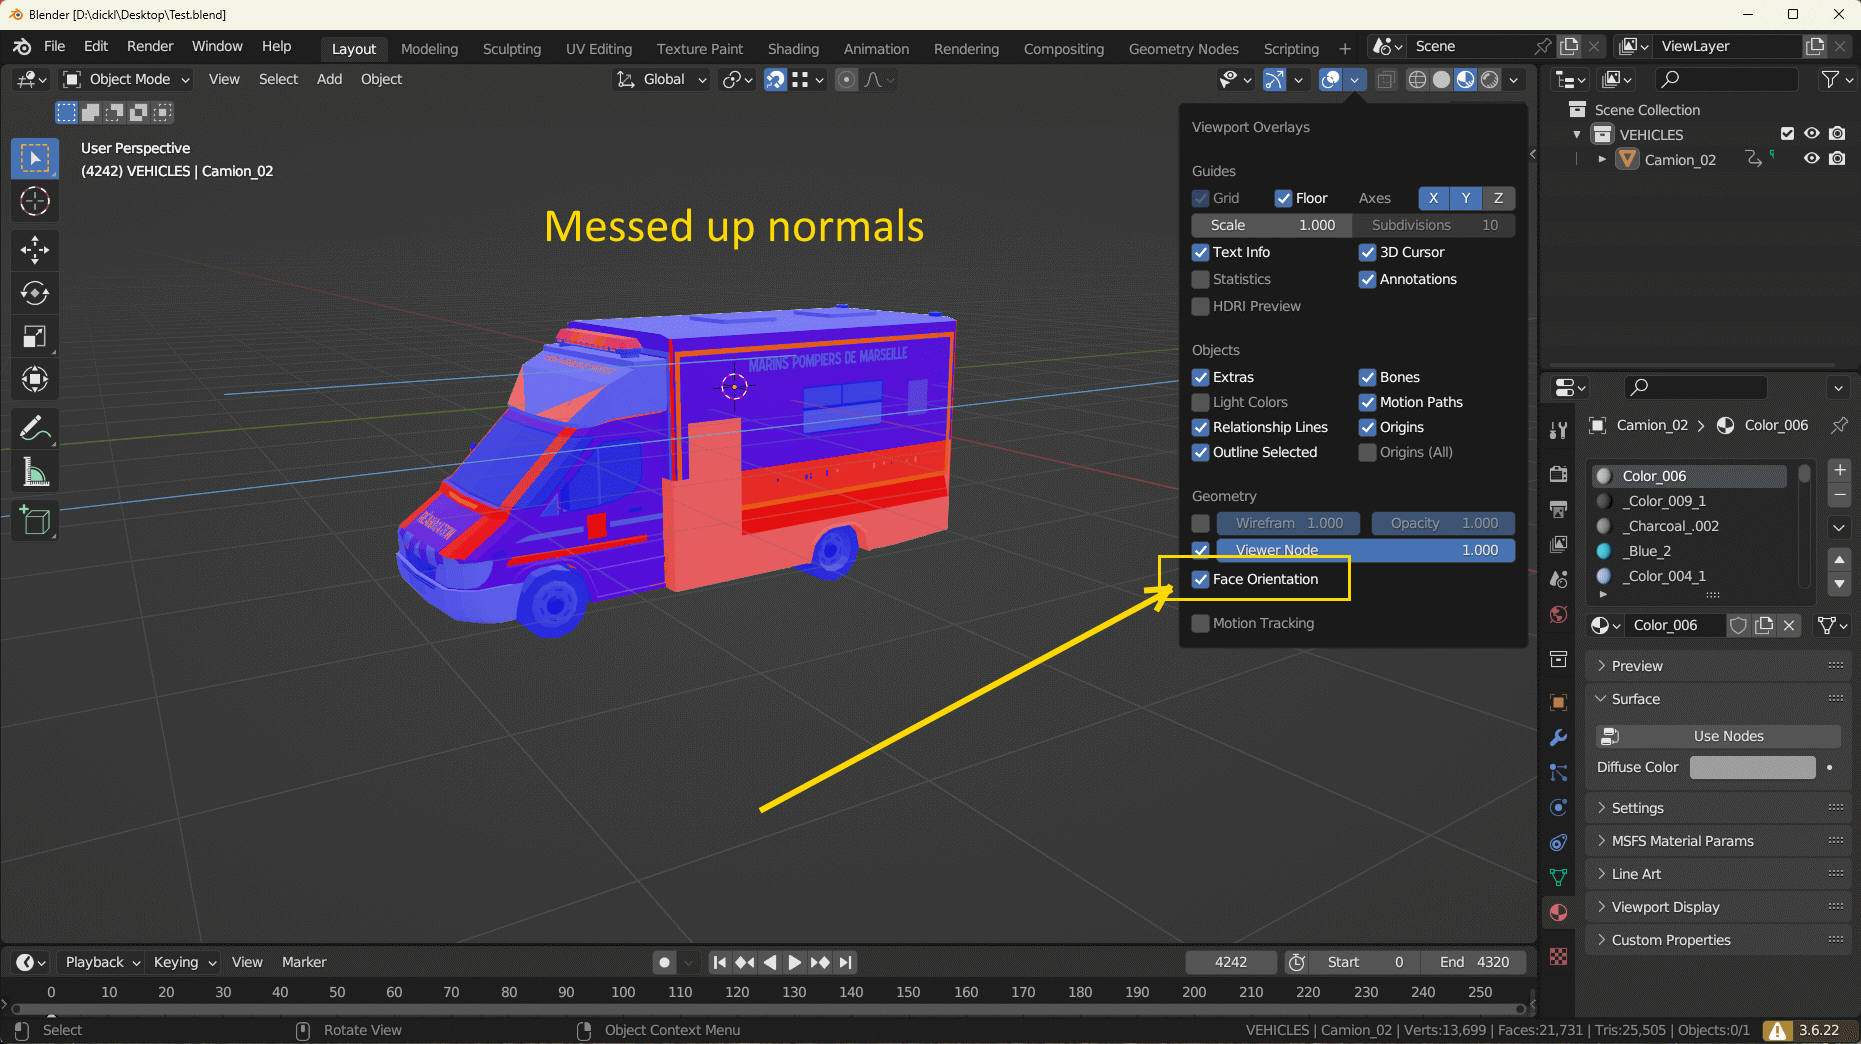Image resolution: width=1861 pixels, height=1044 pixels.
Task: Open the Render menu
Action: pyautogui.click(x=150, y=46)
